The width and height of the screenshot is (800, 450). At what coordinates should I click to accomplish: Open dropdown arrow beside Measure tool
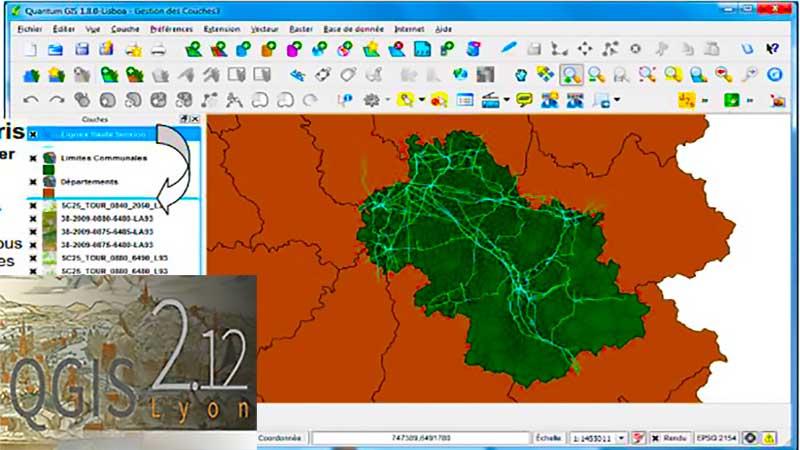pyautogui.click(x=506, y=101)
